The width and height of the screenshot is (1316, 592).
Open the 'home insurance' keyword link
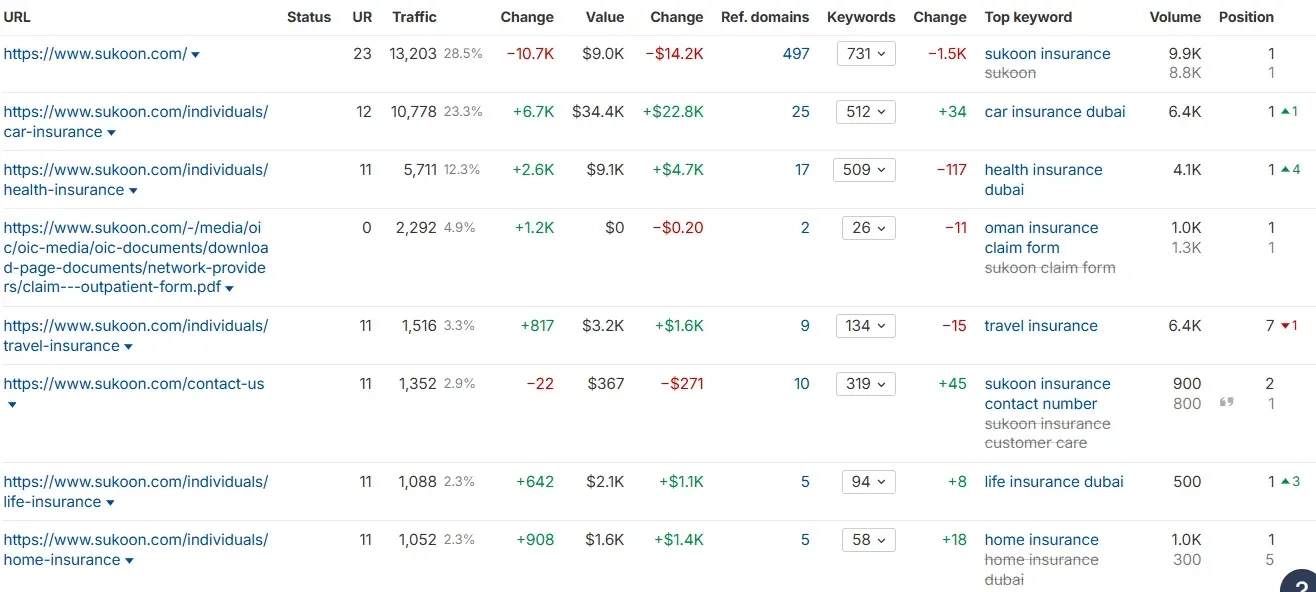[x=1041, y=540]
